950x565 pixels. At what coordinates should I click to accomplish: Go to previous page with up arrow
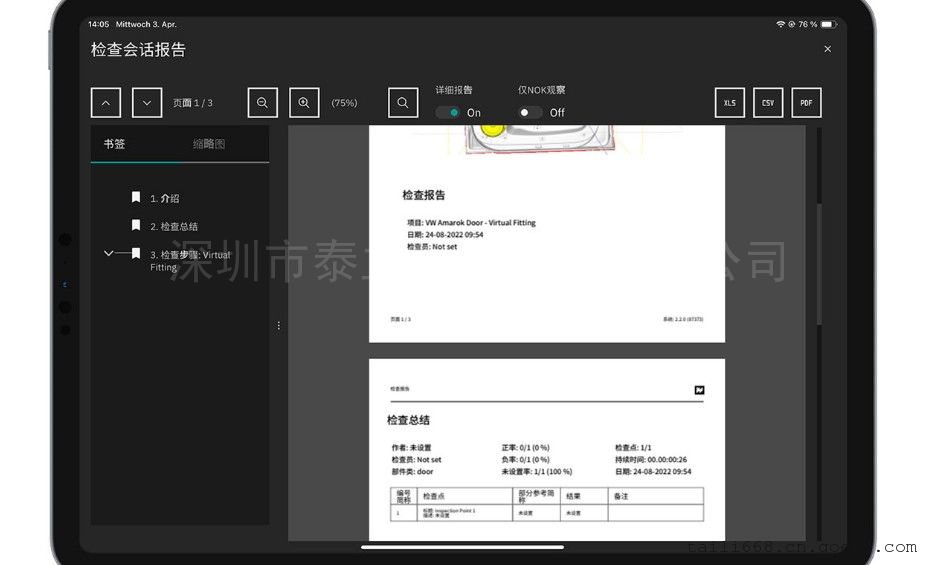pyautogui.click(x=105, y=103)
